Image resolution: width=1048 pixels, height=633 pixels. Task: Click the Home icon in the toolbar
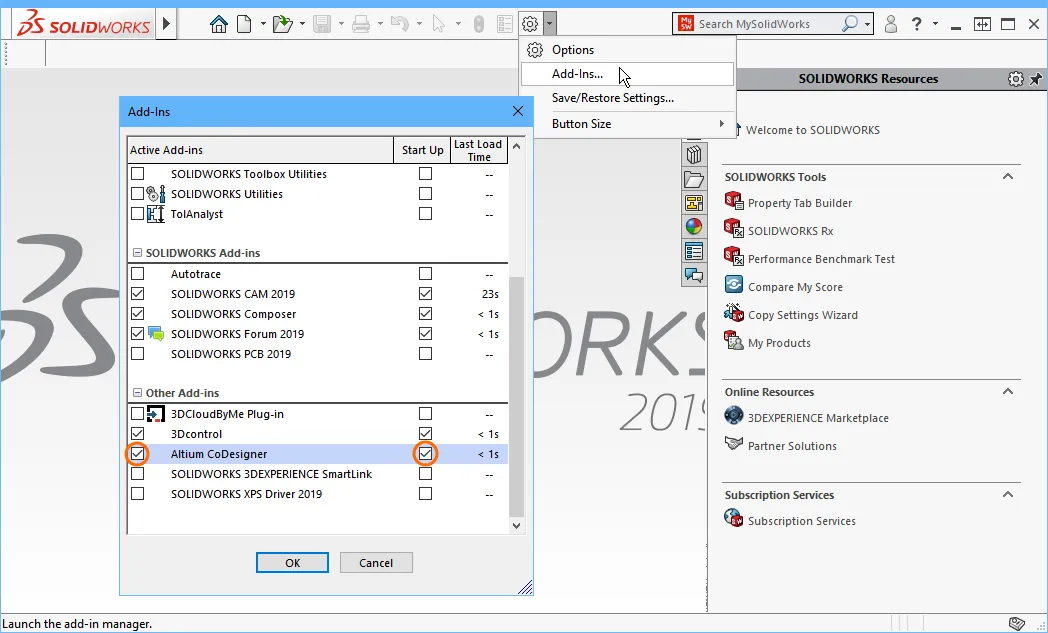[219, 24]
